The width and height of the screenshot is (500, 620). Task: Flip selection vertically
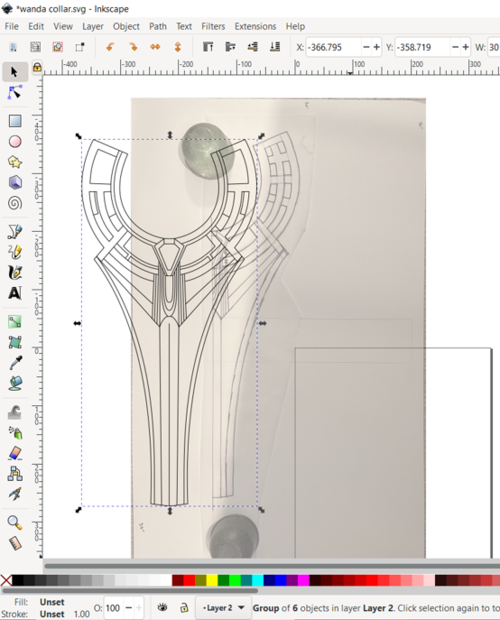point(178,47)
